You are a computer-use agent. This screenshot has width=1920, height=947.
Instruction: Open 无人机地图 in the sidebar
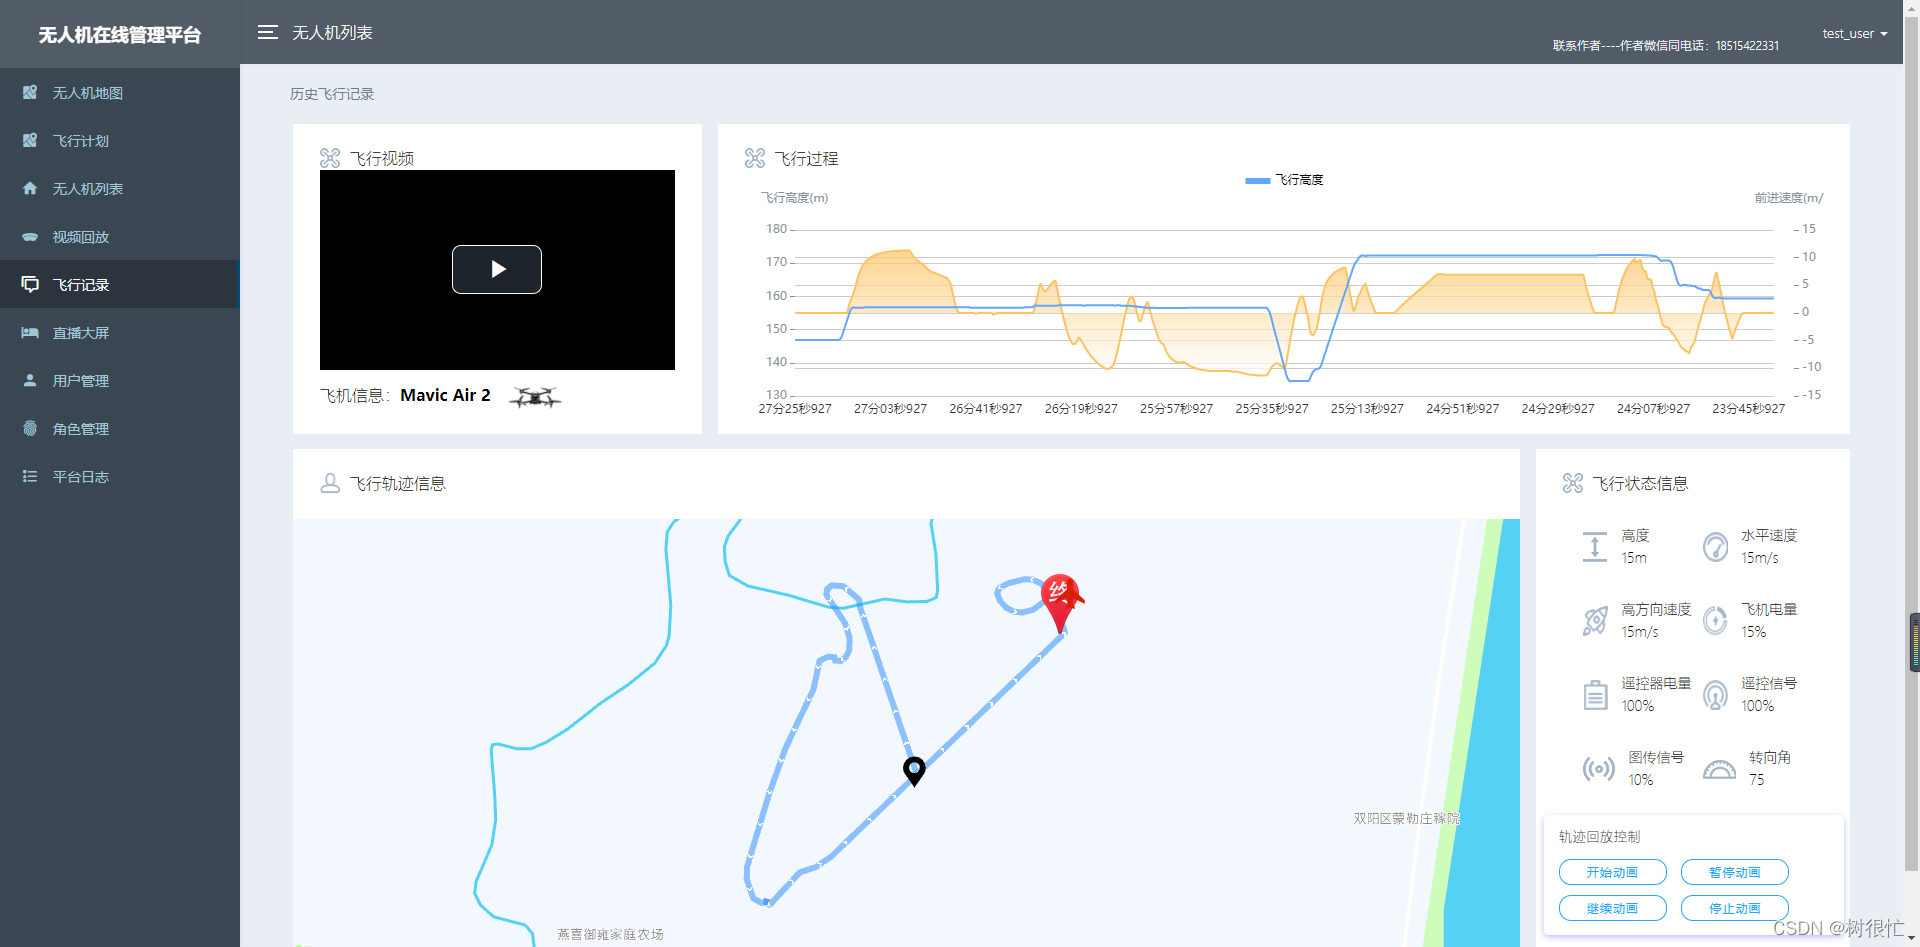[x=120, y=92]
